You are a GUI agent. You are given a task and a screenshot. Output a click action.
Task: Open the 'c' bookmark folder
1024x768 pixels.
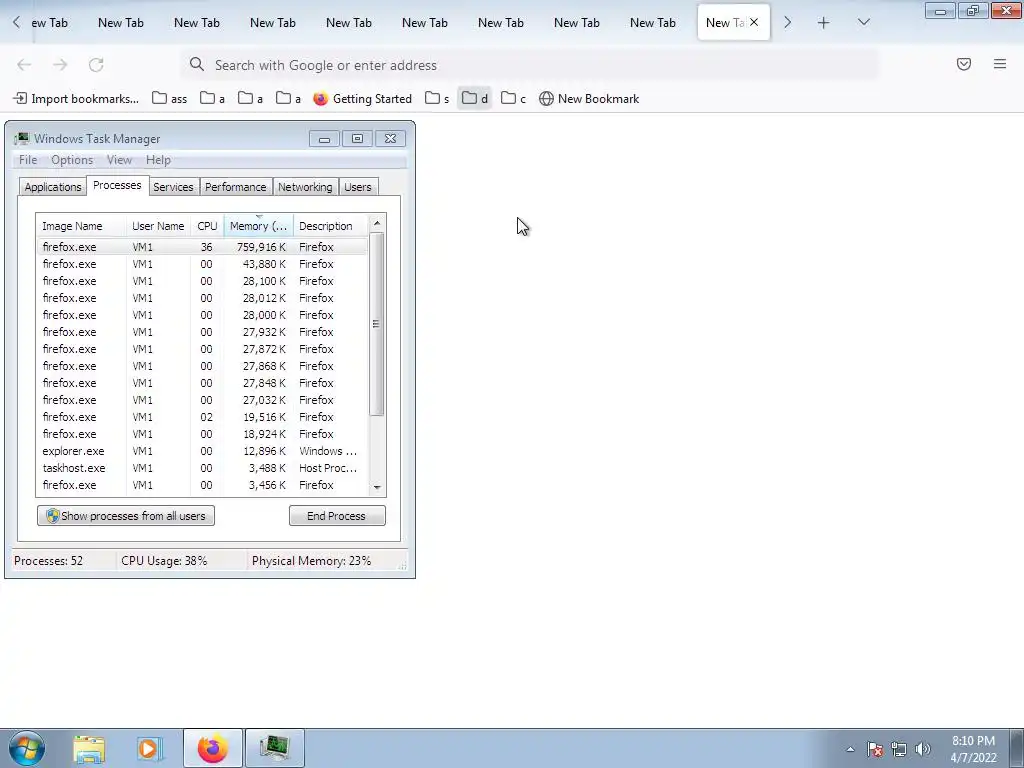tap(513, 99)
